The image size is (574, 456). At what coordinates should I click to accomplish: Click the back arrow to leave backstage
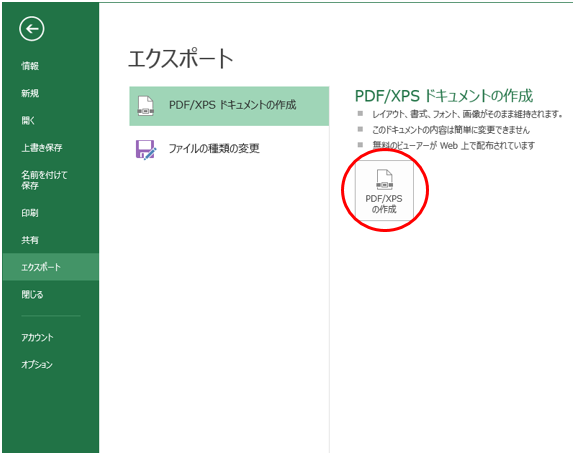[32, 29]
